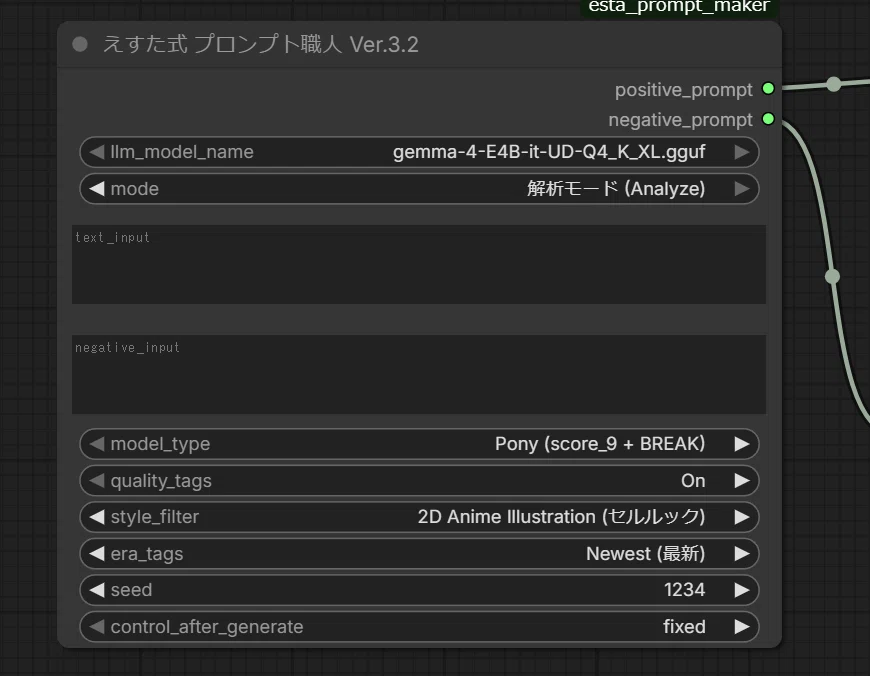
Task: Click quality_tags right arrow
Action: 742,481
